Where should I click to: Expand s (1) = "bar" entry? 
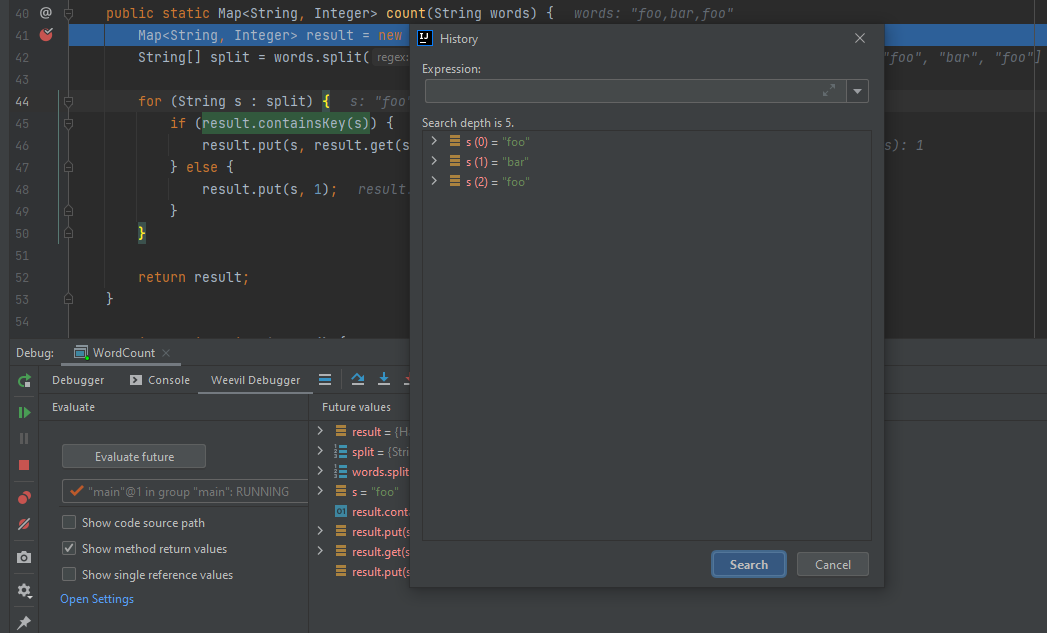(434, 161)
